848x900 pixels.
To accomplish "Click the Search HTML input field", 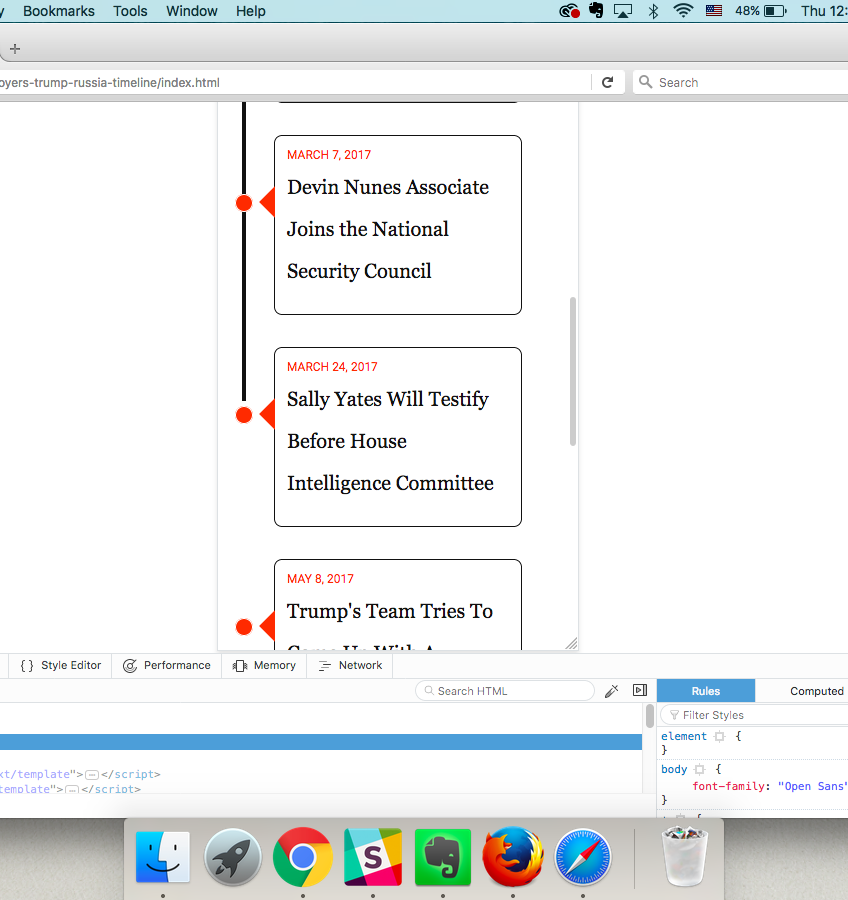I will [512, 691].
